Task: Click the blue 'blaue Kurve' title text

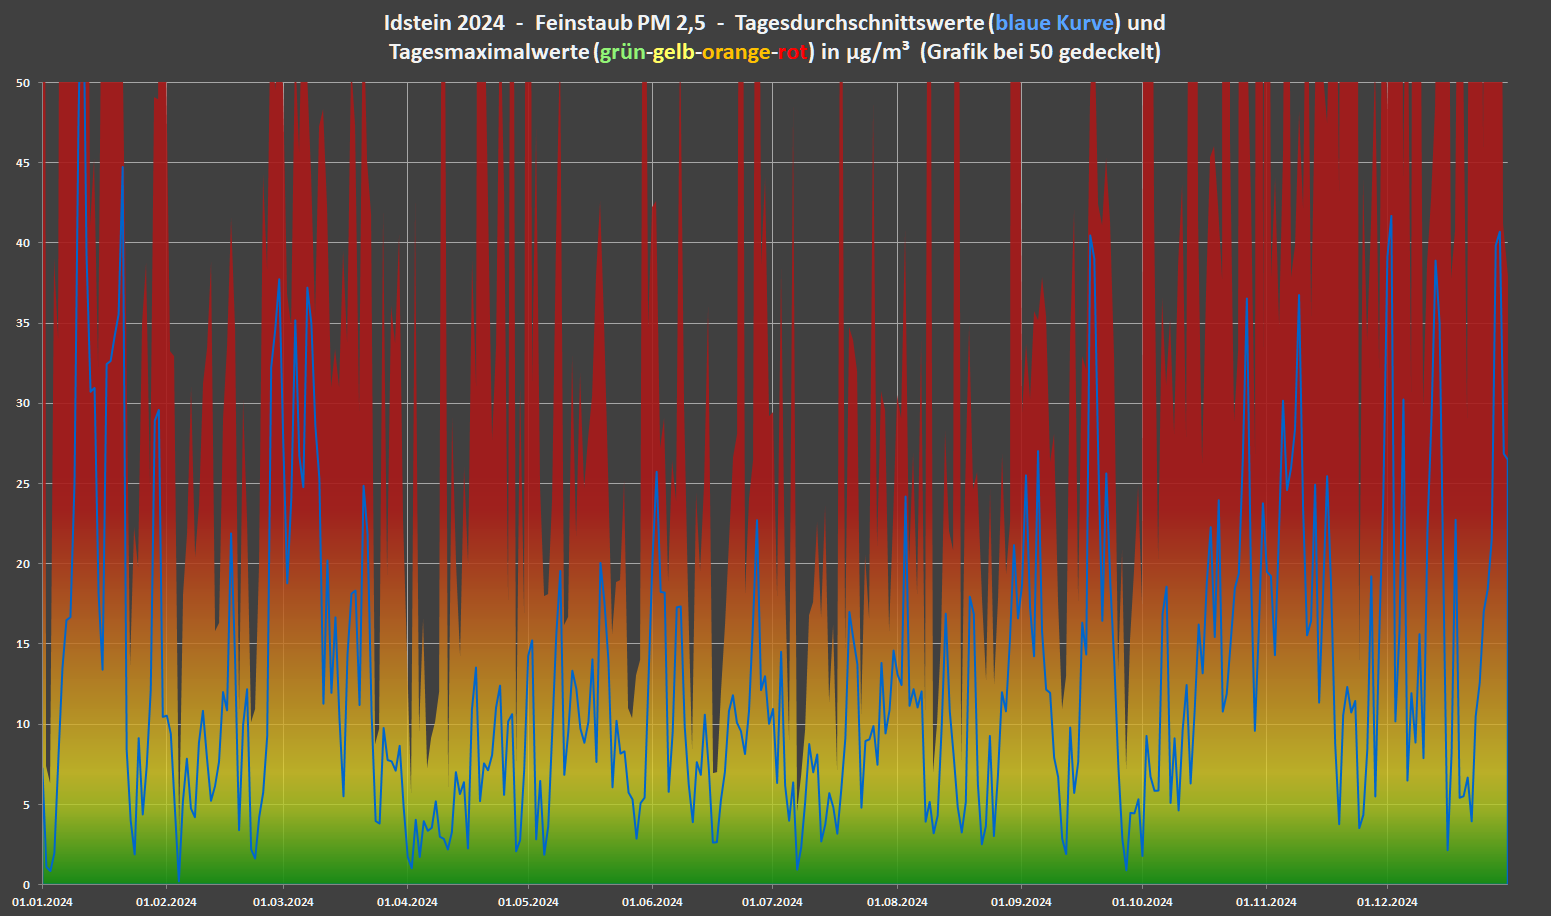Action: pos(1054,23)
